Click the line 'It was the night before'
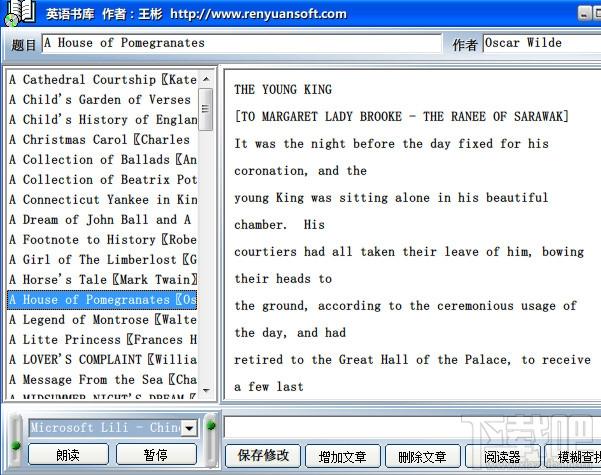601x475 pixels. click(391, 144)
